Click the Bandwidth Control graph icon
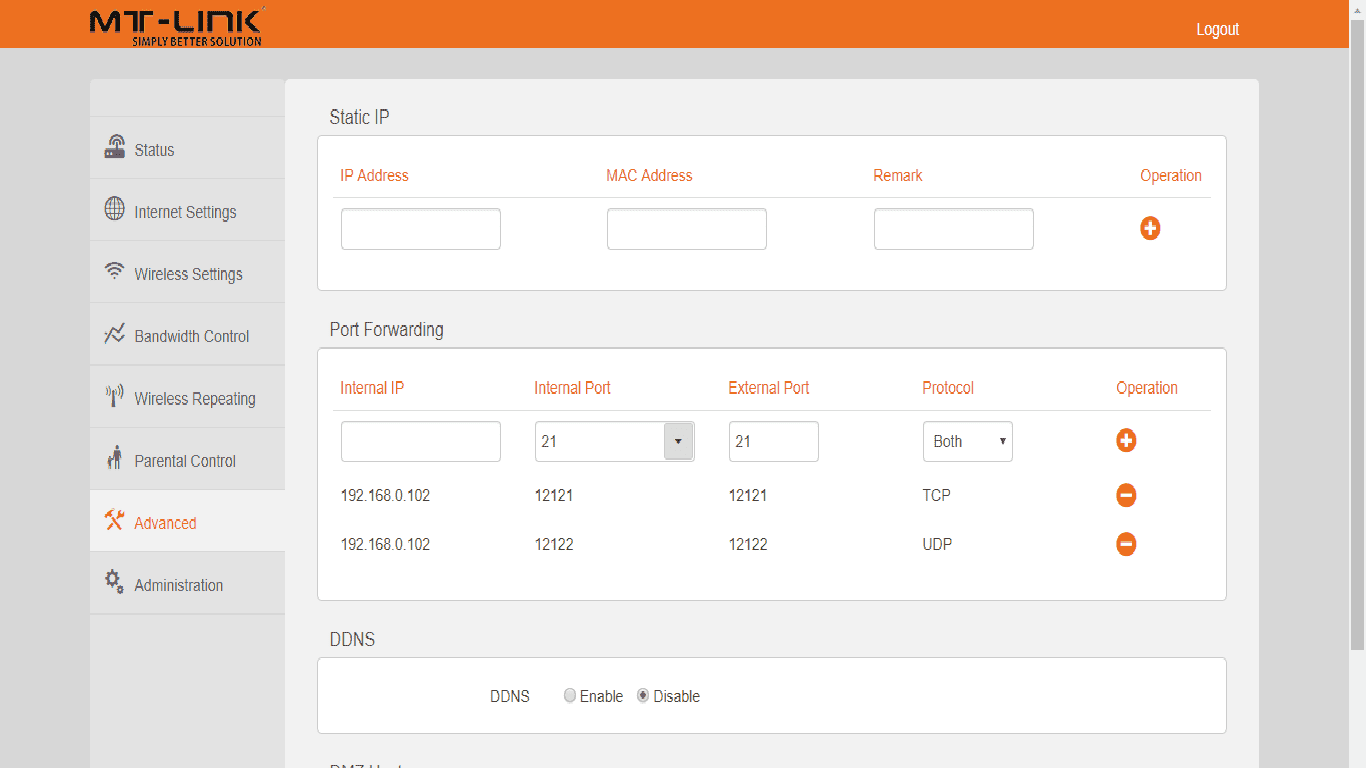1366x768 pixels. [115, 334]
